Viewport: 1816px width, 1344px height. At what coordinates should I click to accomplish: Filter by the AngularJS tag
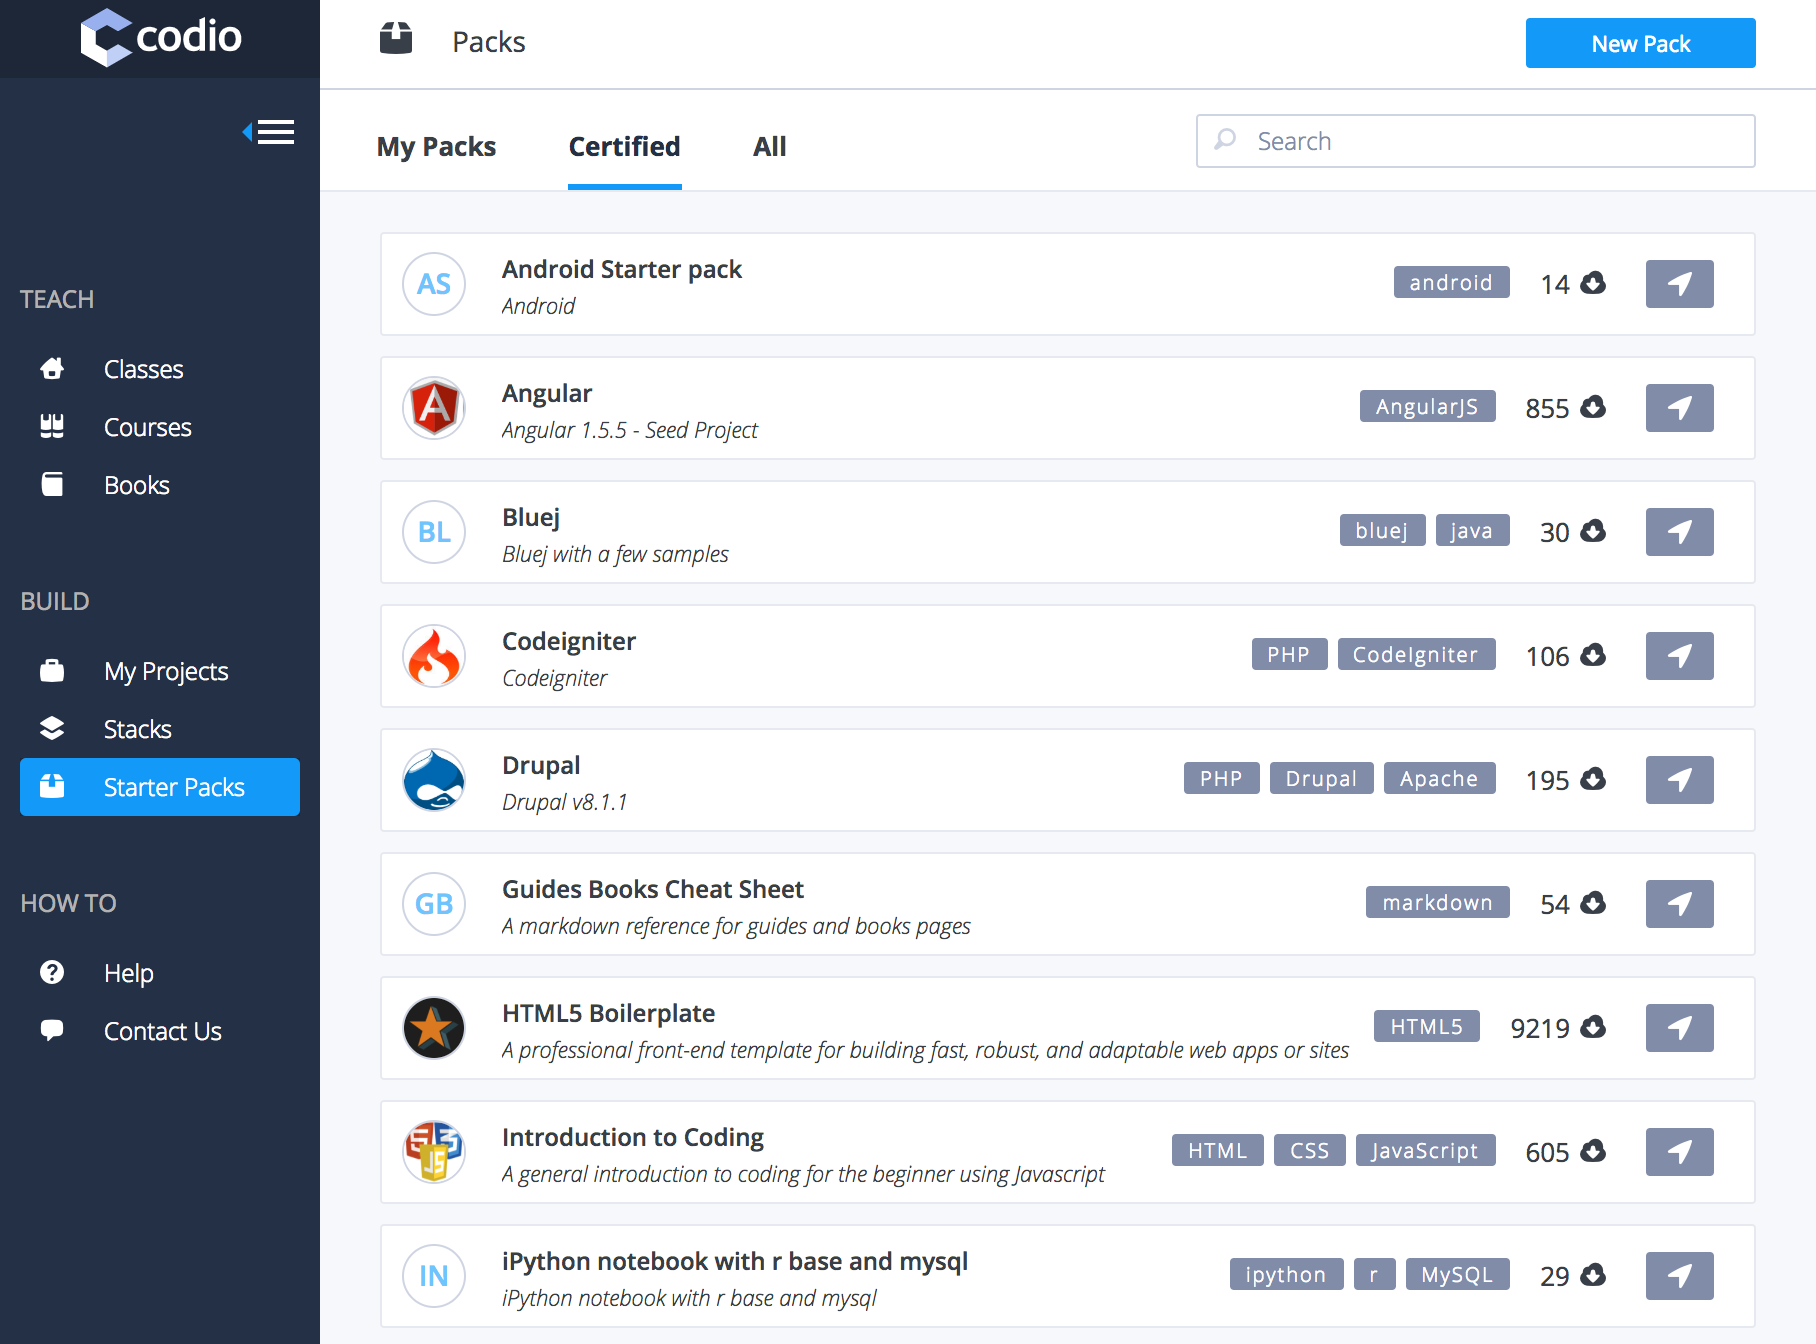tap(1427, 407)
